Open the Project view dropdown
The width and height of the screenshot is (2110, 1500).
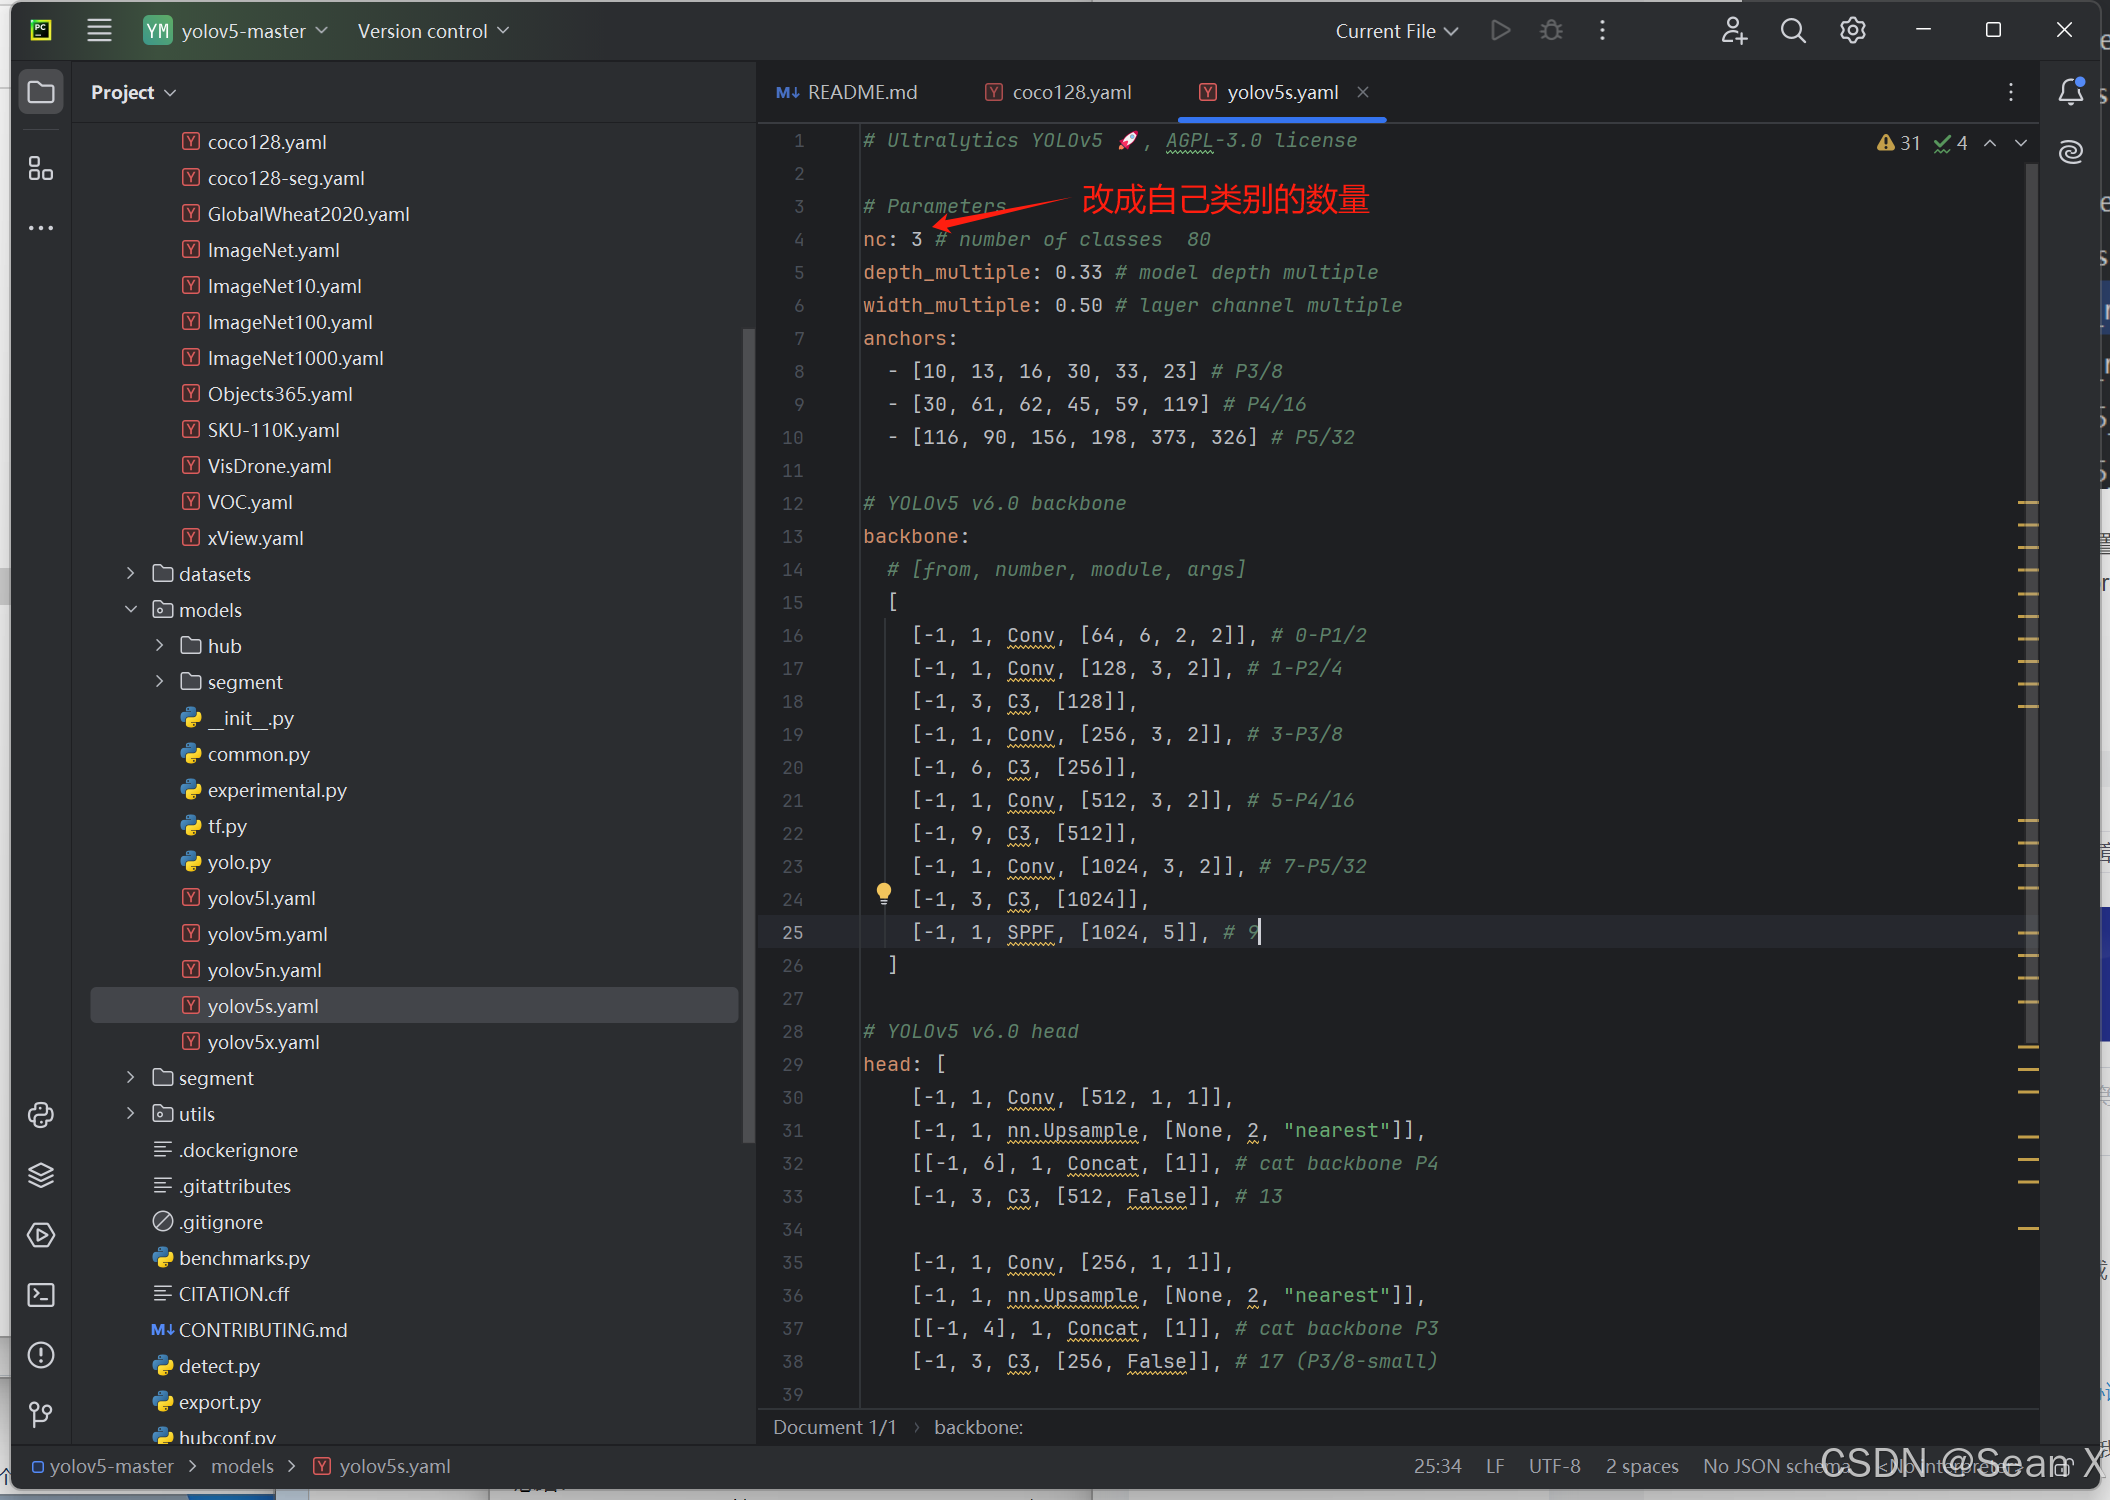(x=133, y=92)
